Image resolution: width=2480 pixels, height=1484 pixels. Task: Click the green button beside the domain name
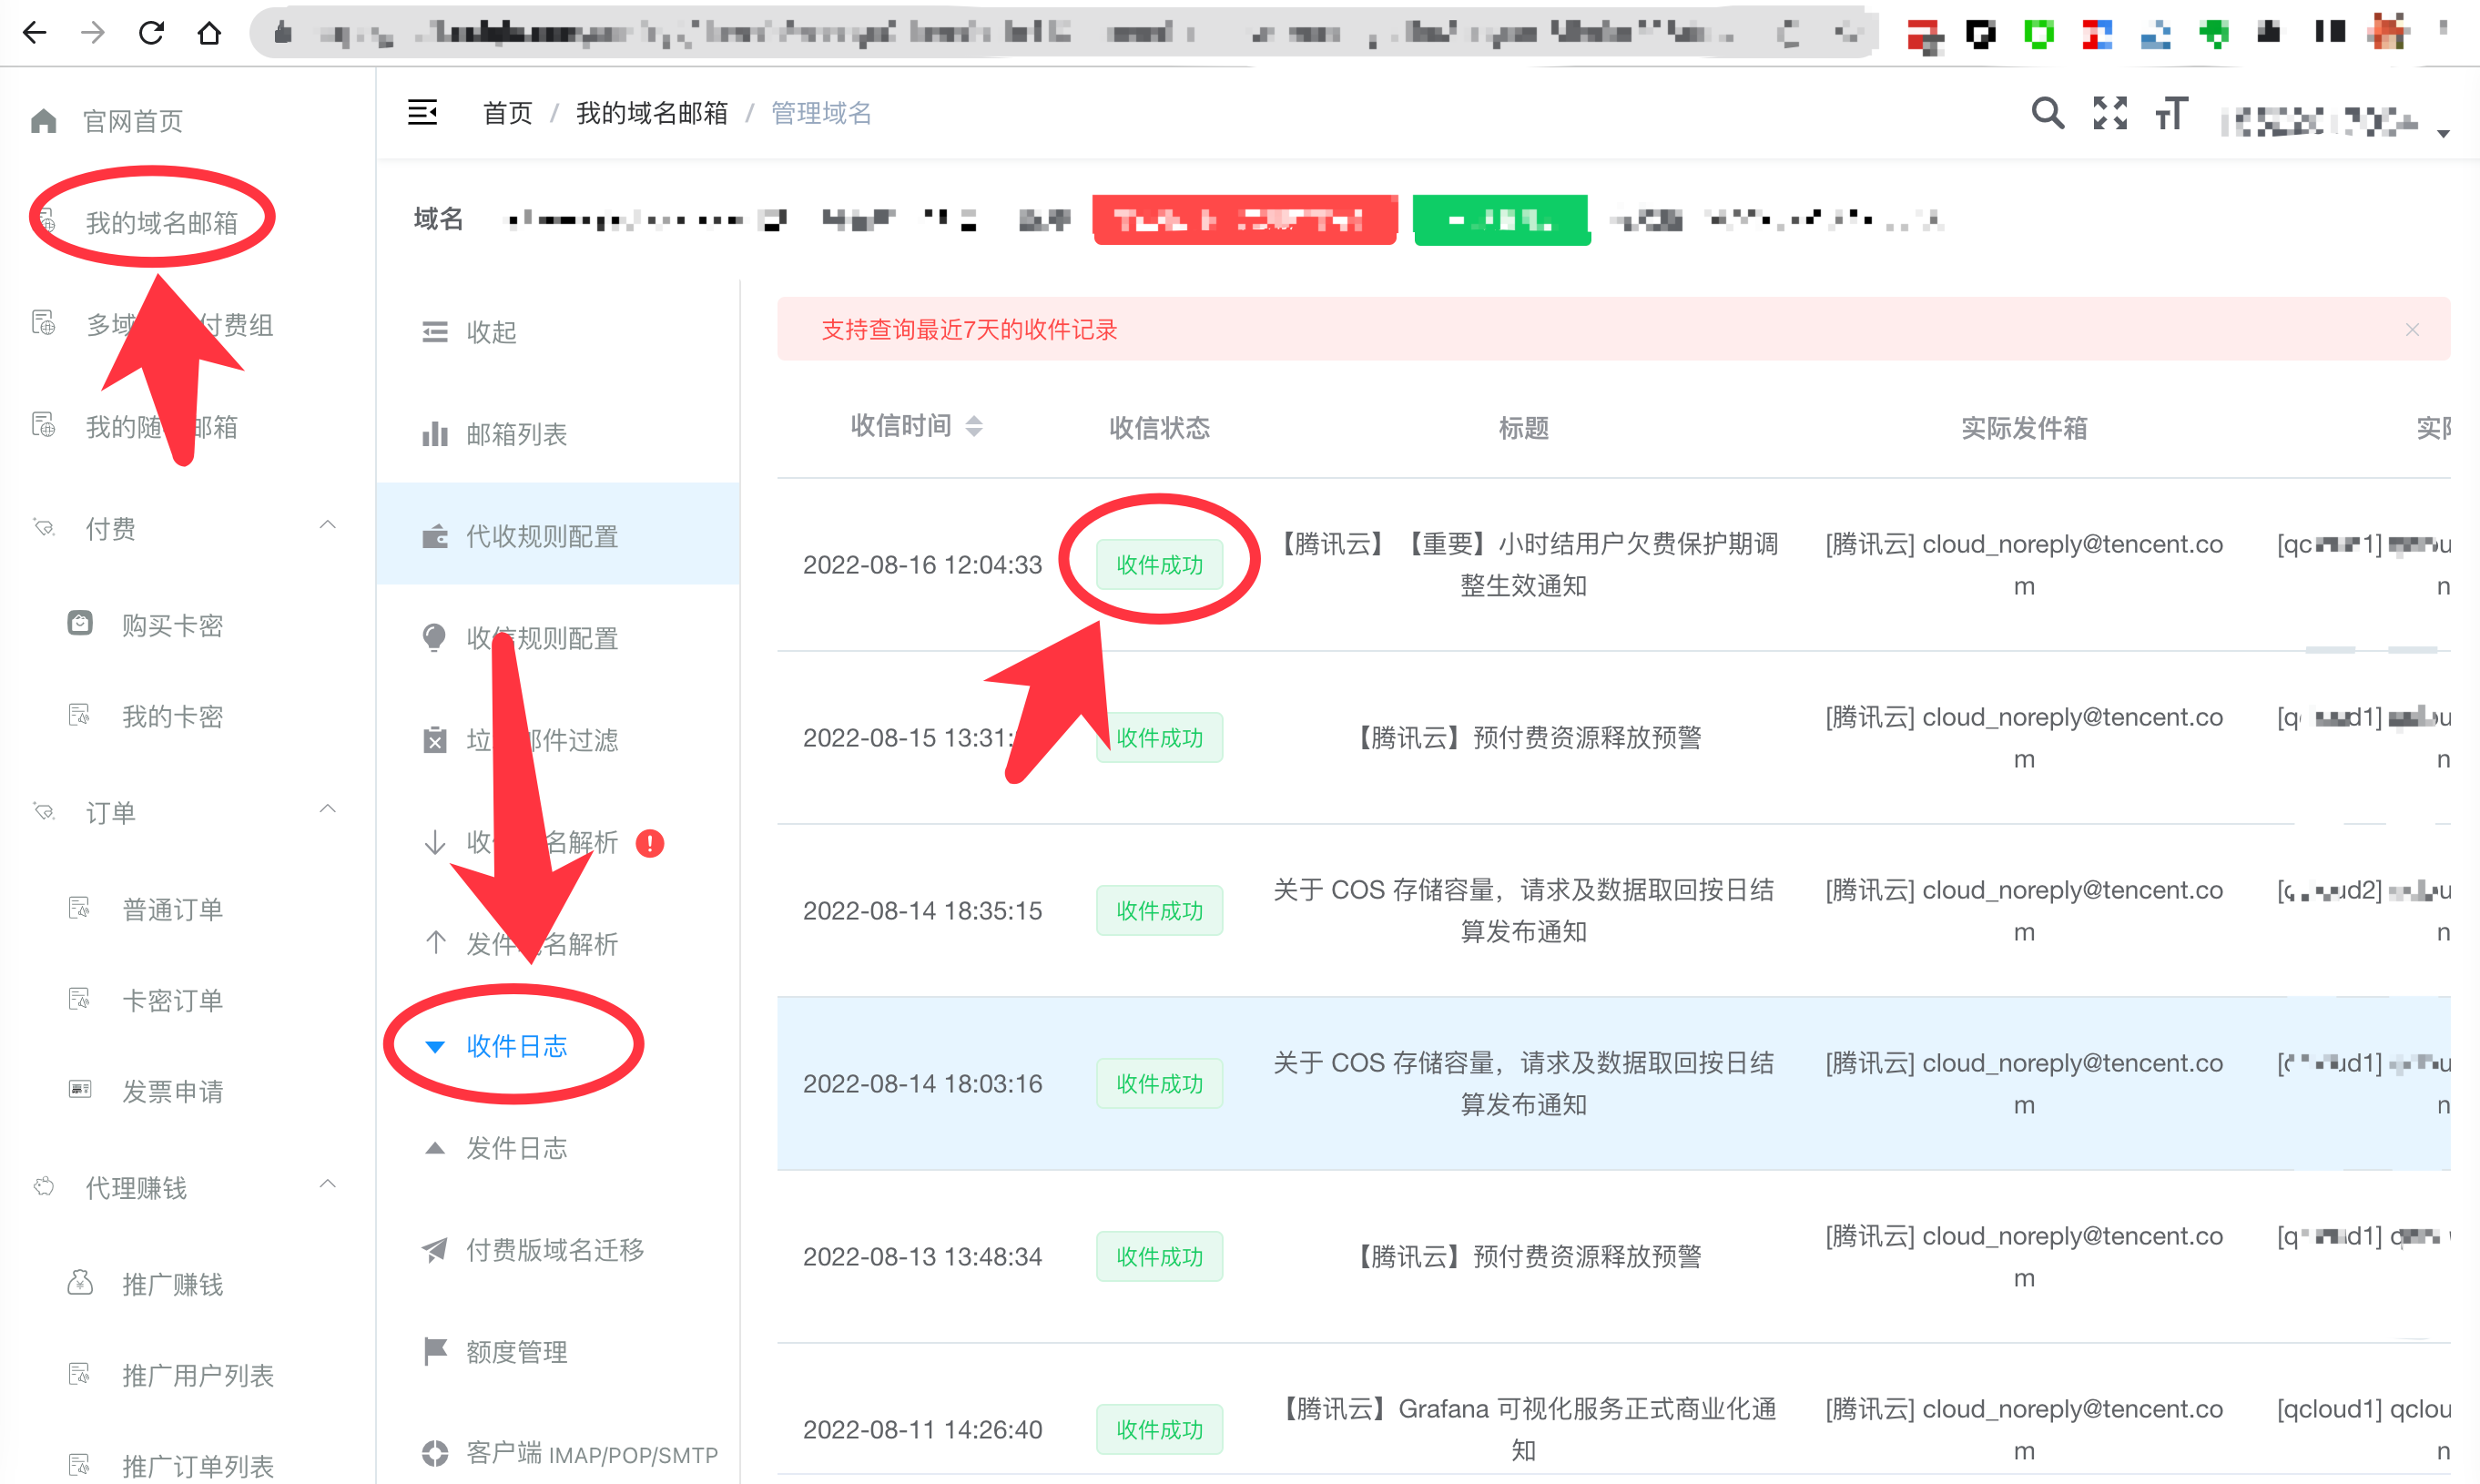click(x=1501, y=220)
